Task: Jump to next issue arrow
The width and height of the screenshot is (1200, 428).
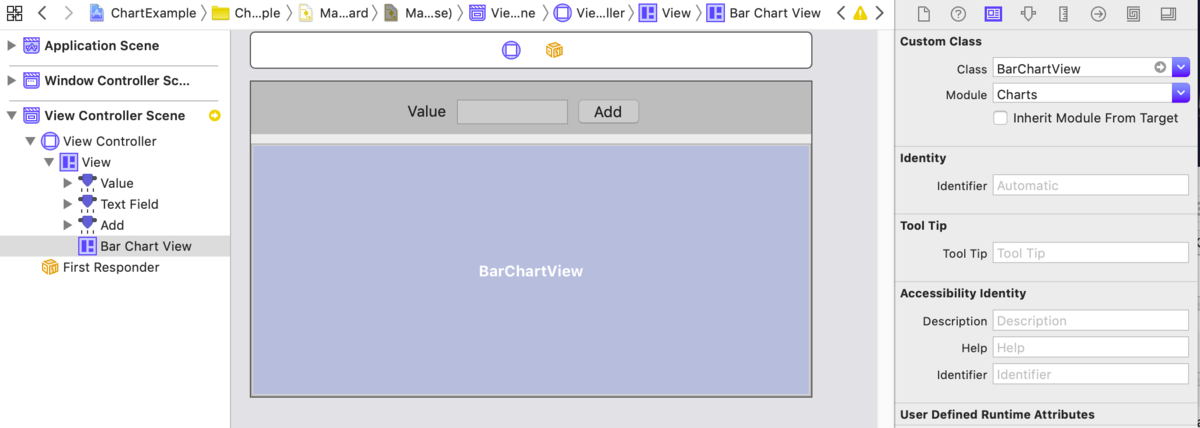Action: coord(879,13)
